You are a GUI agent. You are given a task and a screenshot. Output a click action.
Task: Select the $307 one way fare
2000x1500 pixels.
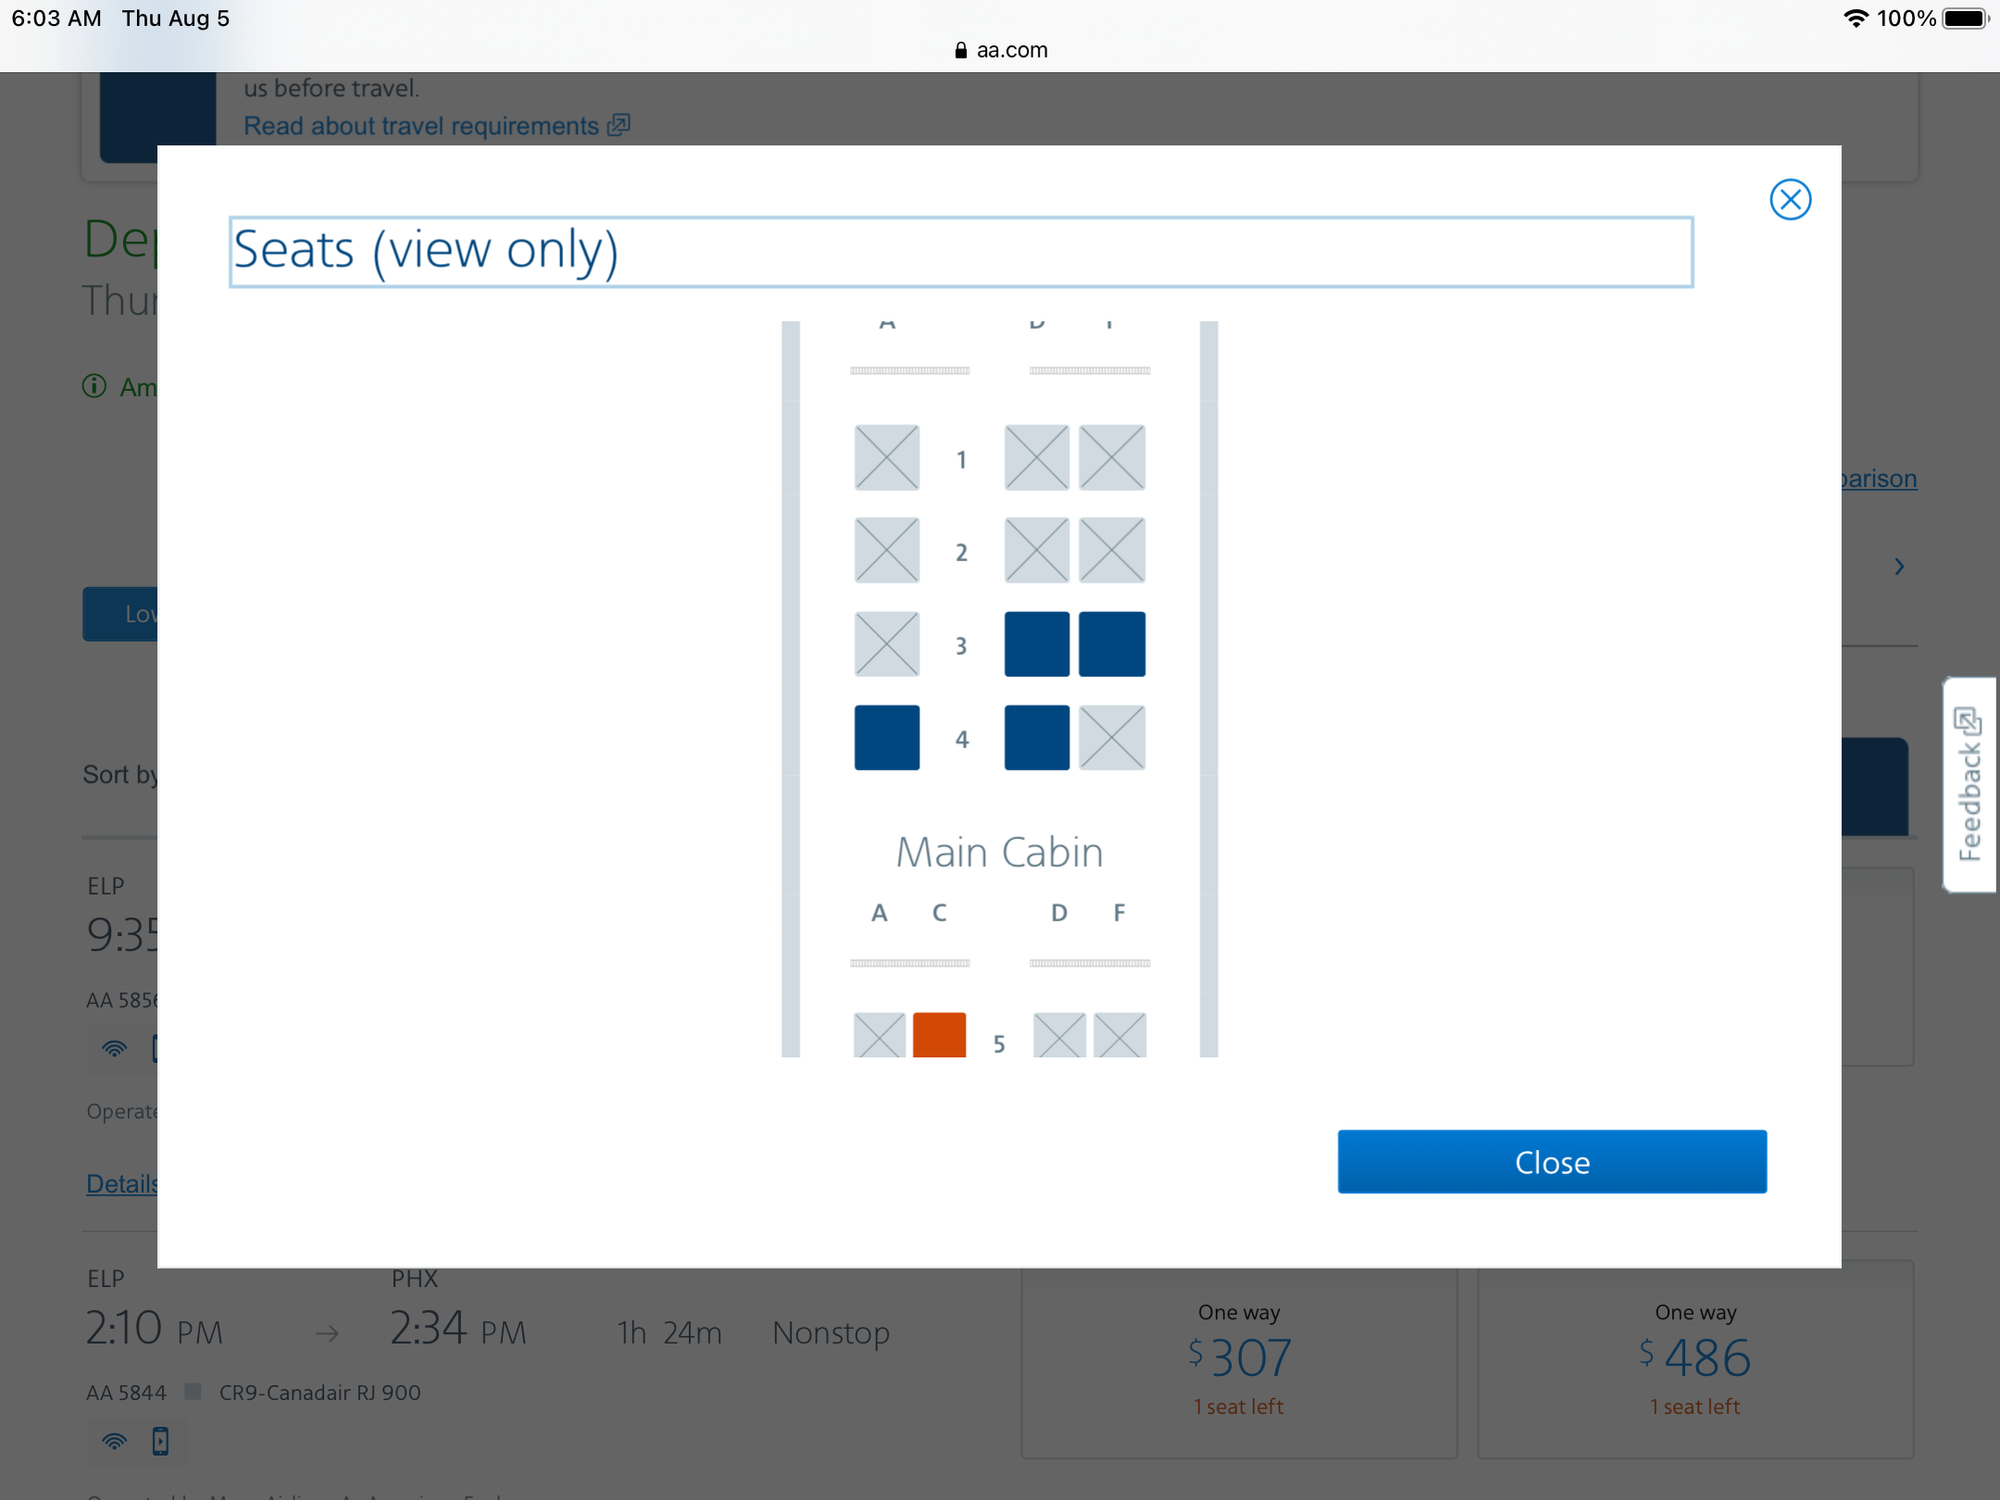(x=1238, y=1358)
